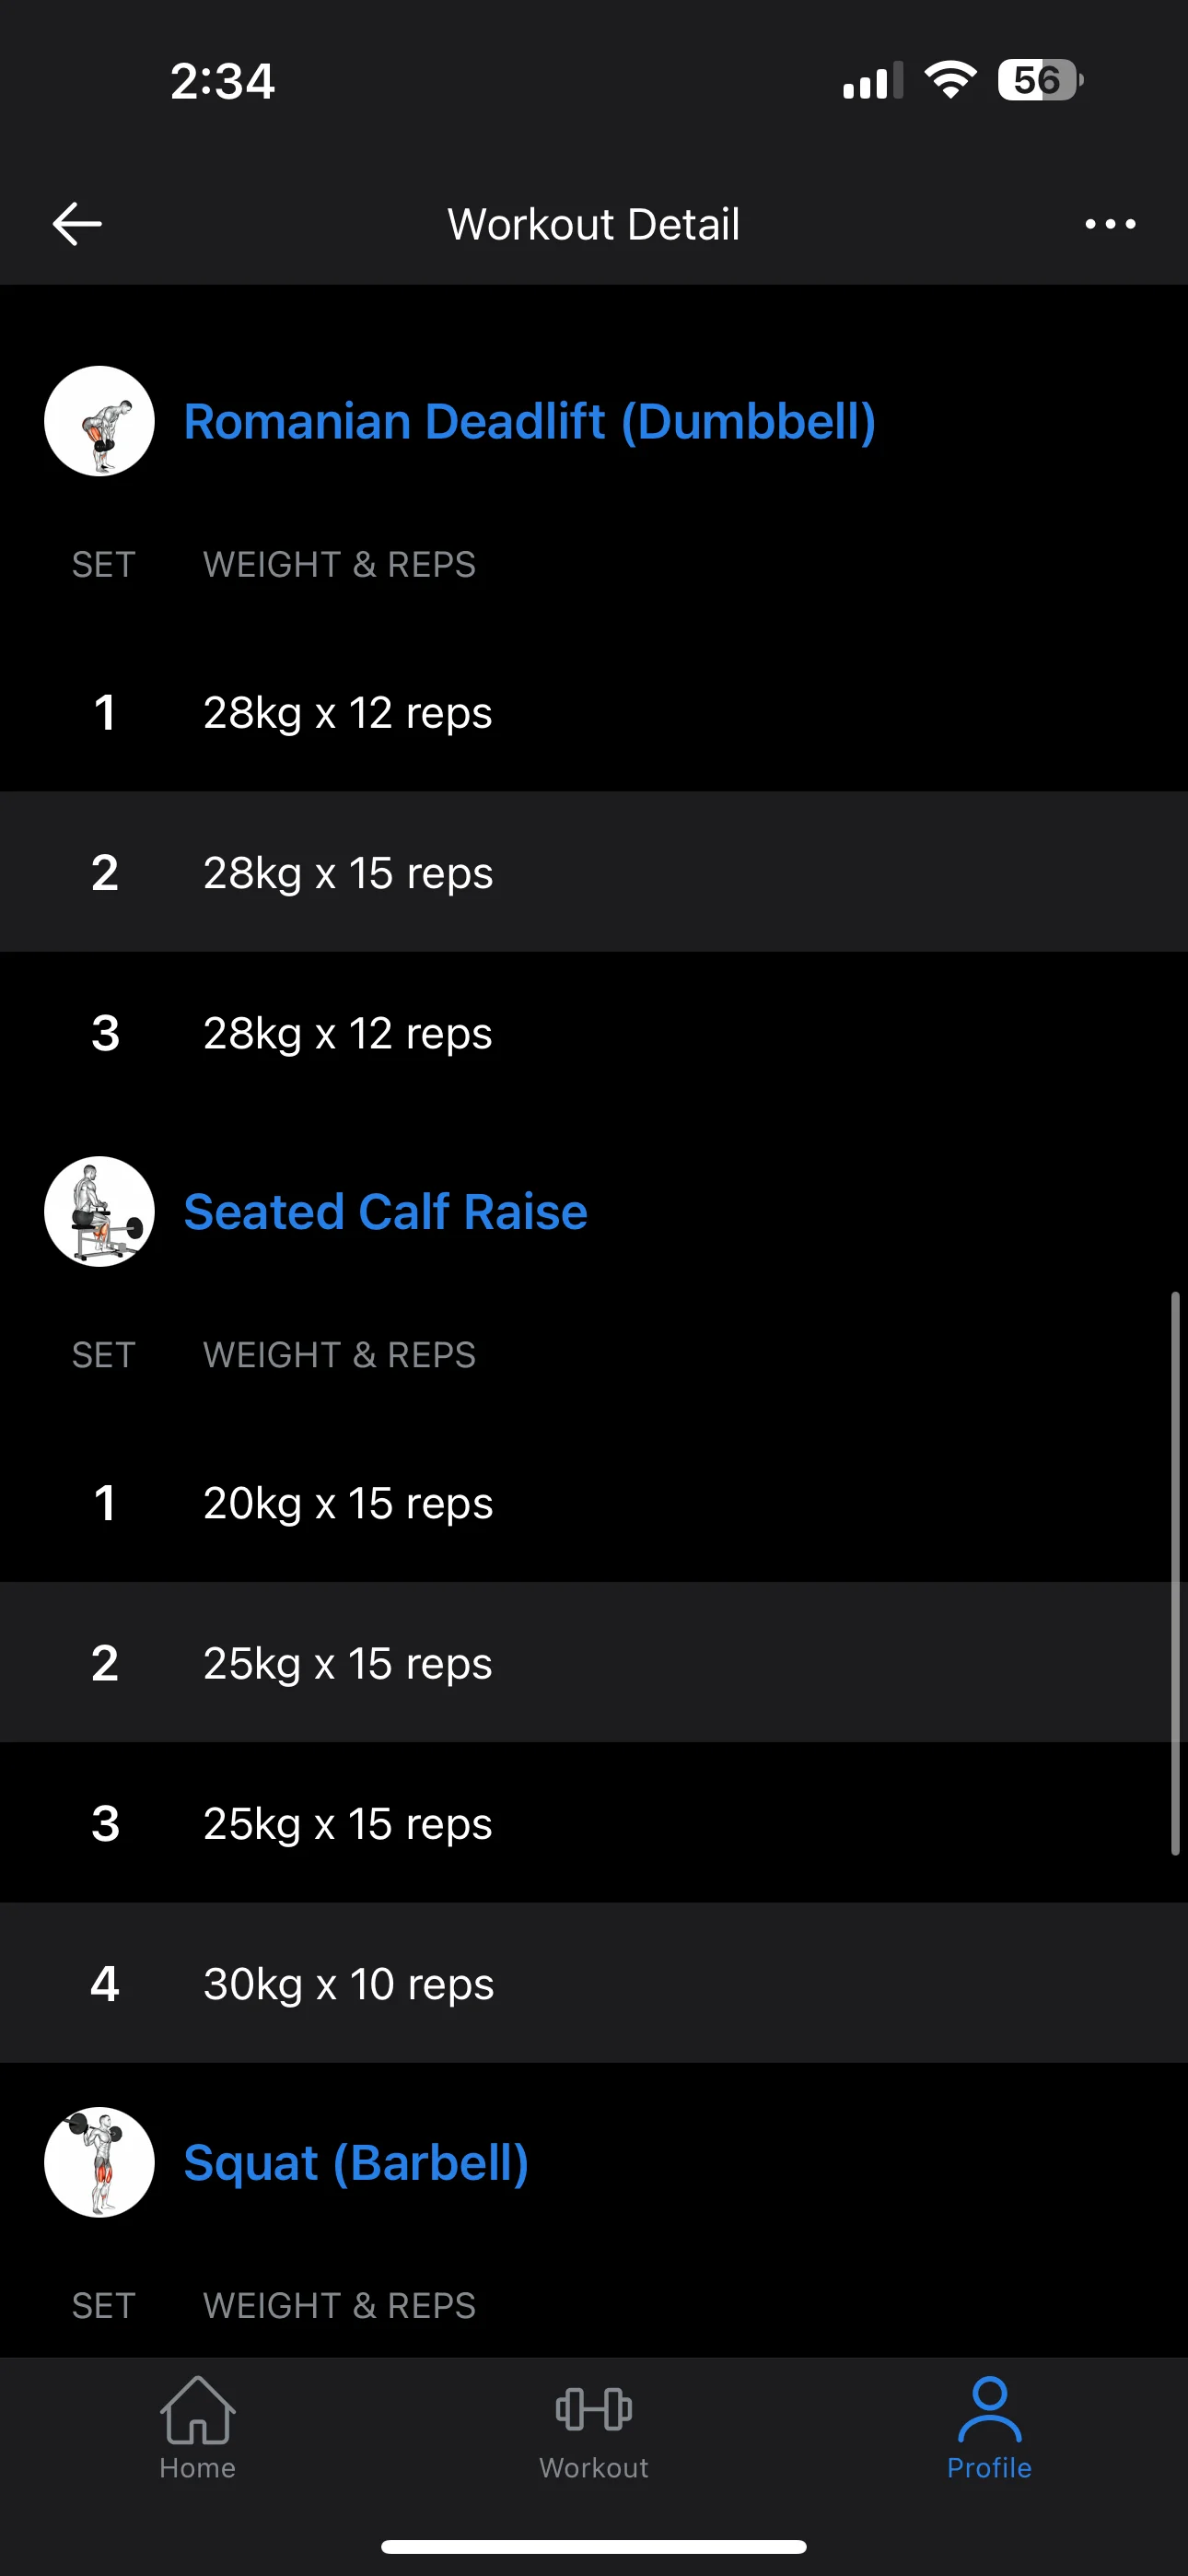Tap the back arrow icon

click(x=77, y=223)
